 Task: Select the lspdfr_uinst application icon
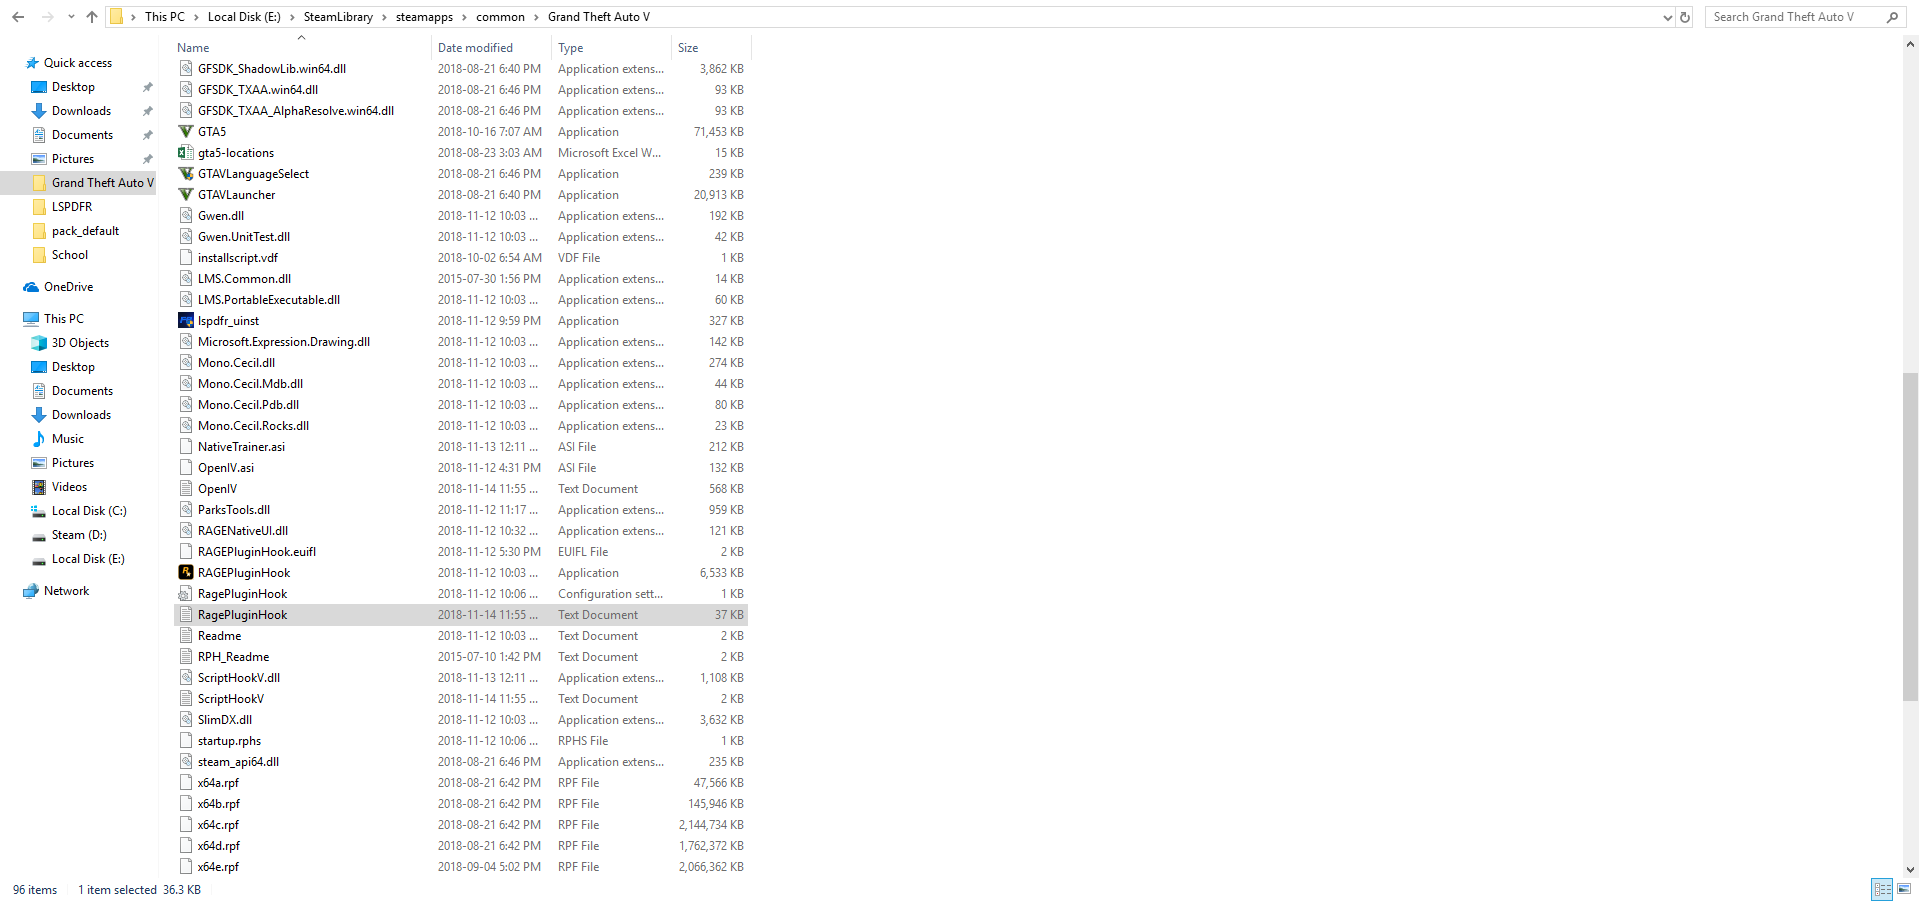tap(186, 321)
